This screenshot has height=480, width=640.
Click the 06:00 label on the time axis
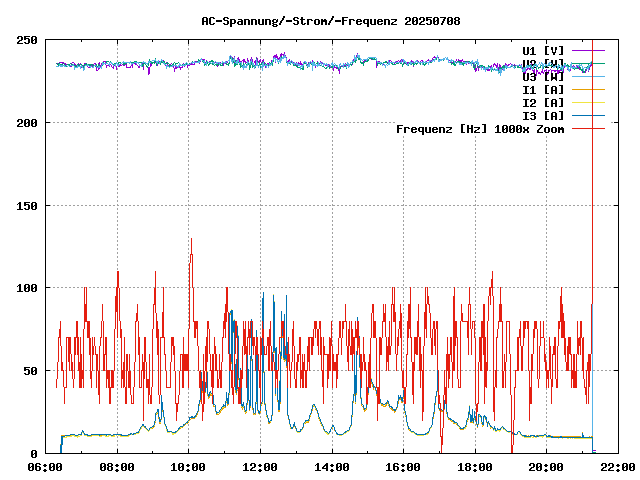[46, 467]
